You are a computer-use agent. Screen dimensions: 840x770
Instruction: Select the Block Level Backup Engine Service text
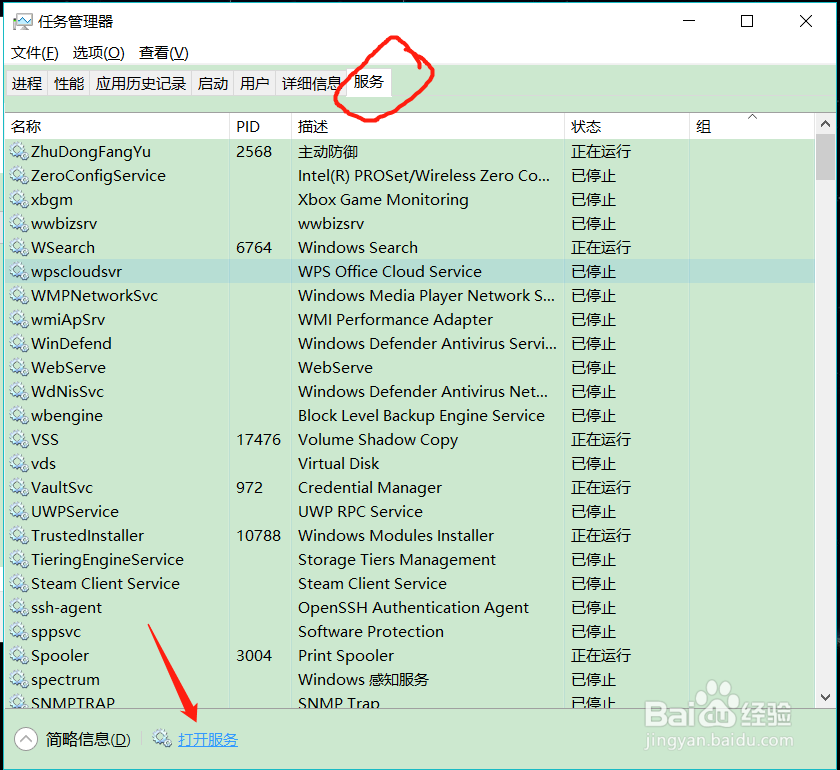(x=421, y=415)
